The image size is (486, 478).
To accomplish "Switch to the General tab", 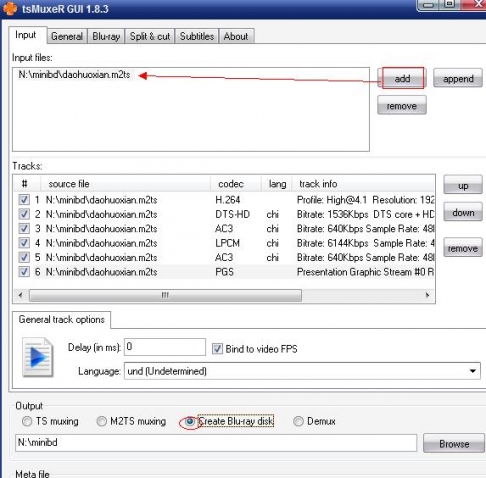I will point(67,36).
